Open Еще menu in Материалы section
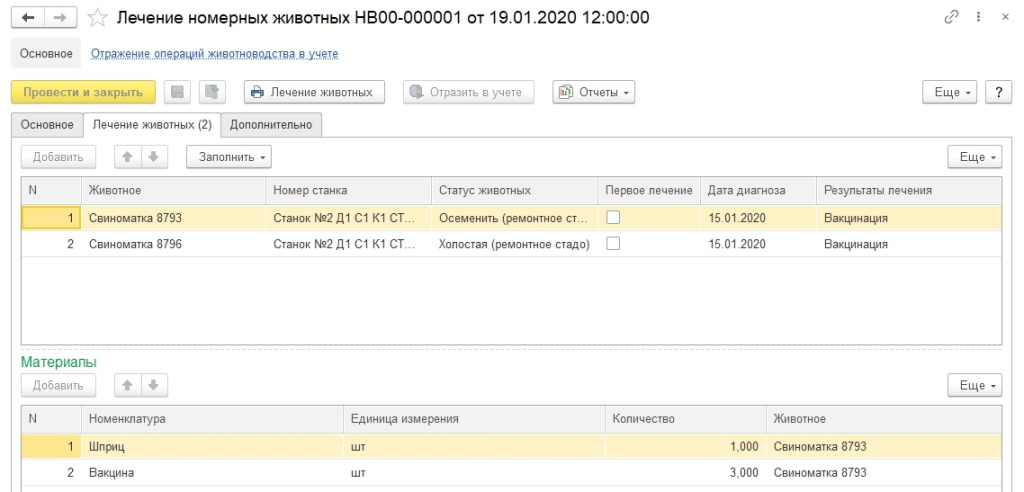Viewport: 1024px width, 492px height. [x=974, y=385]
